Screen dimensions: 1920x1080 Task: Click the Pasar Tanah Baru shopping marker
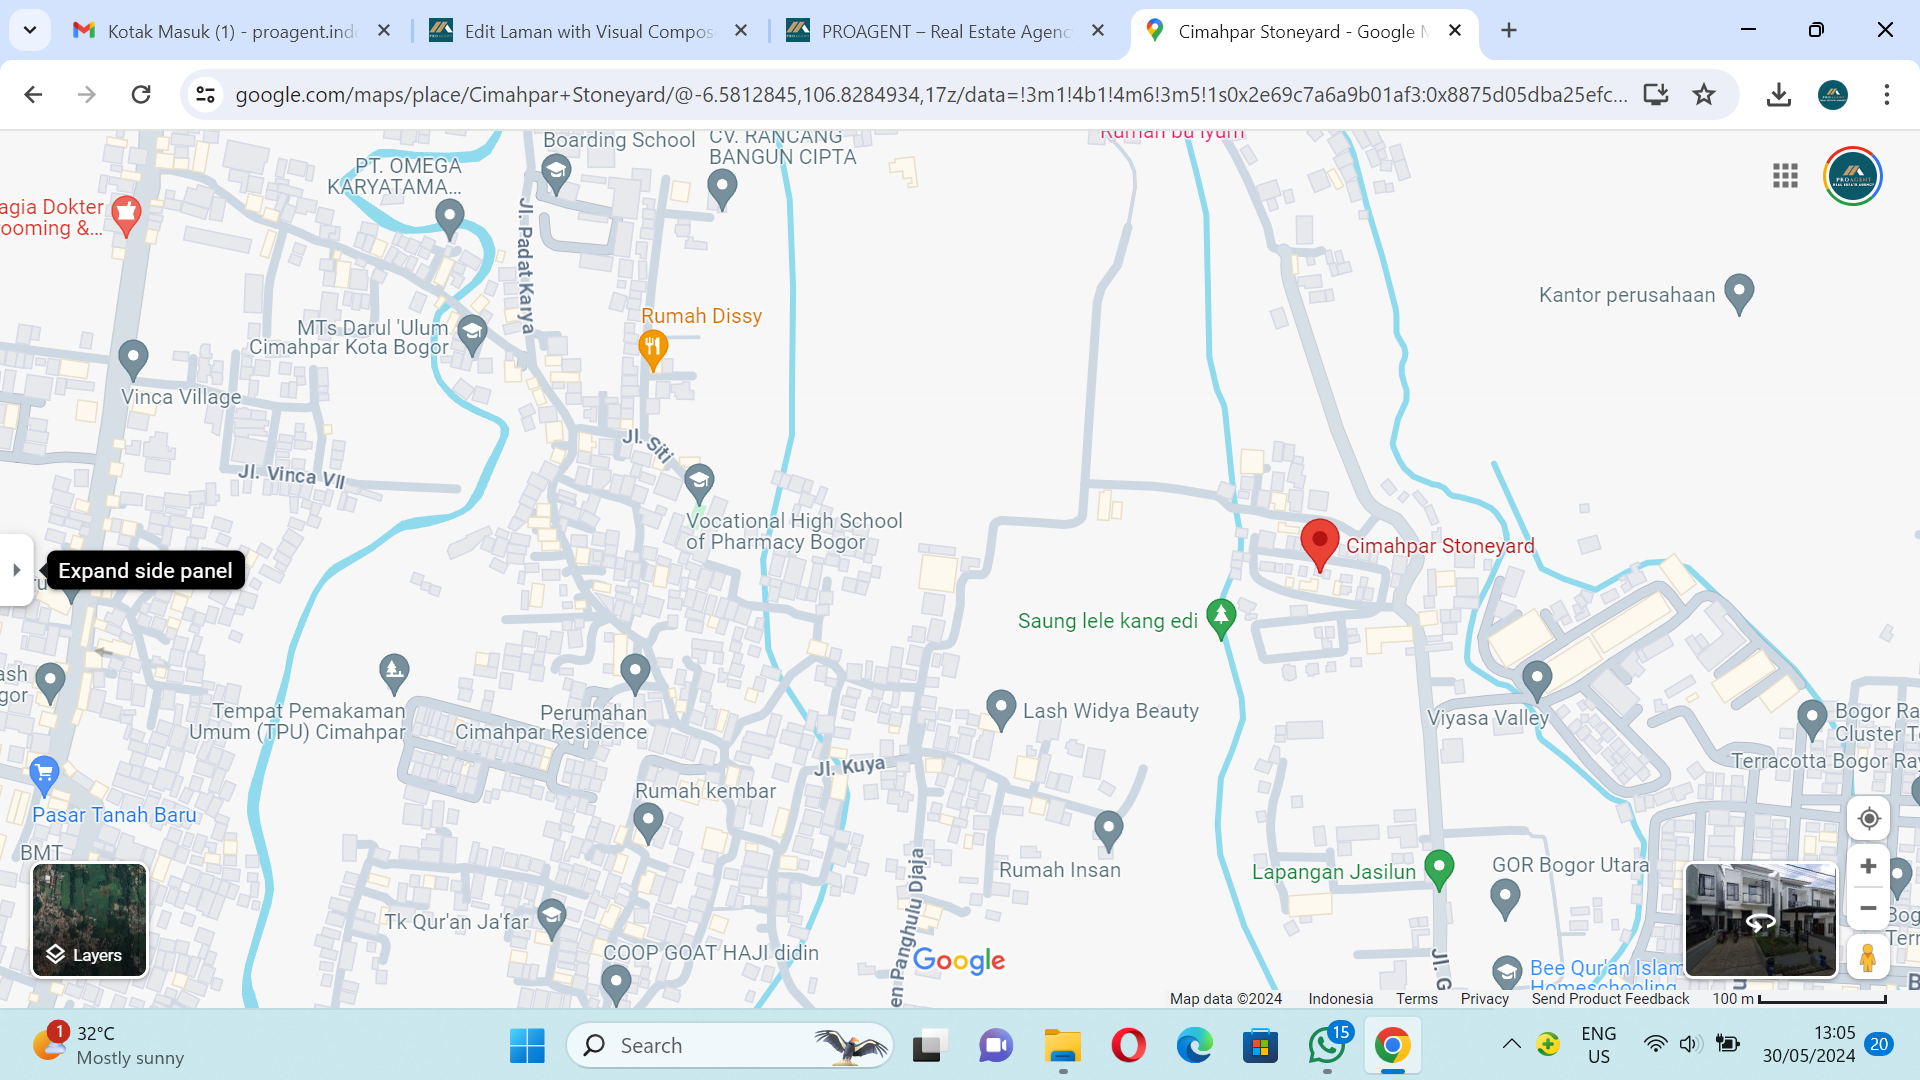pyautogui.click(x=44, y=773)
